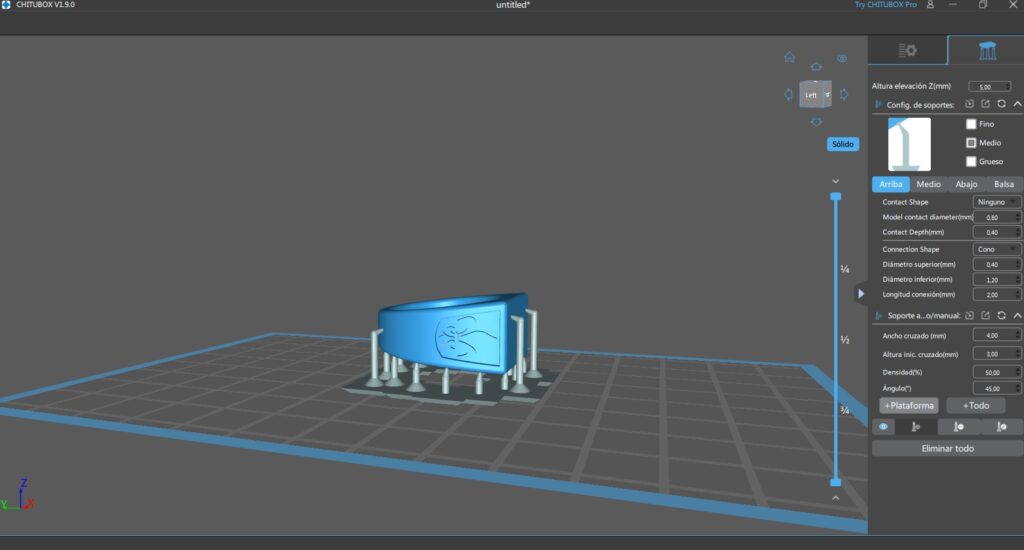
Task: Click the layer slider's top handle
Action: [x=836, y=197]
